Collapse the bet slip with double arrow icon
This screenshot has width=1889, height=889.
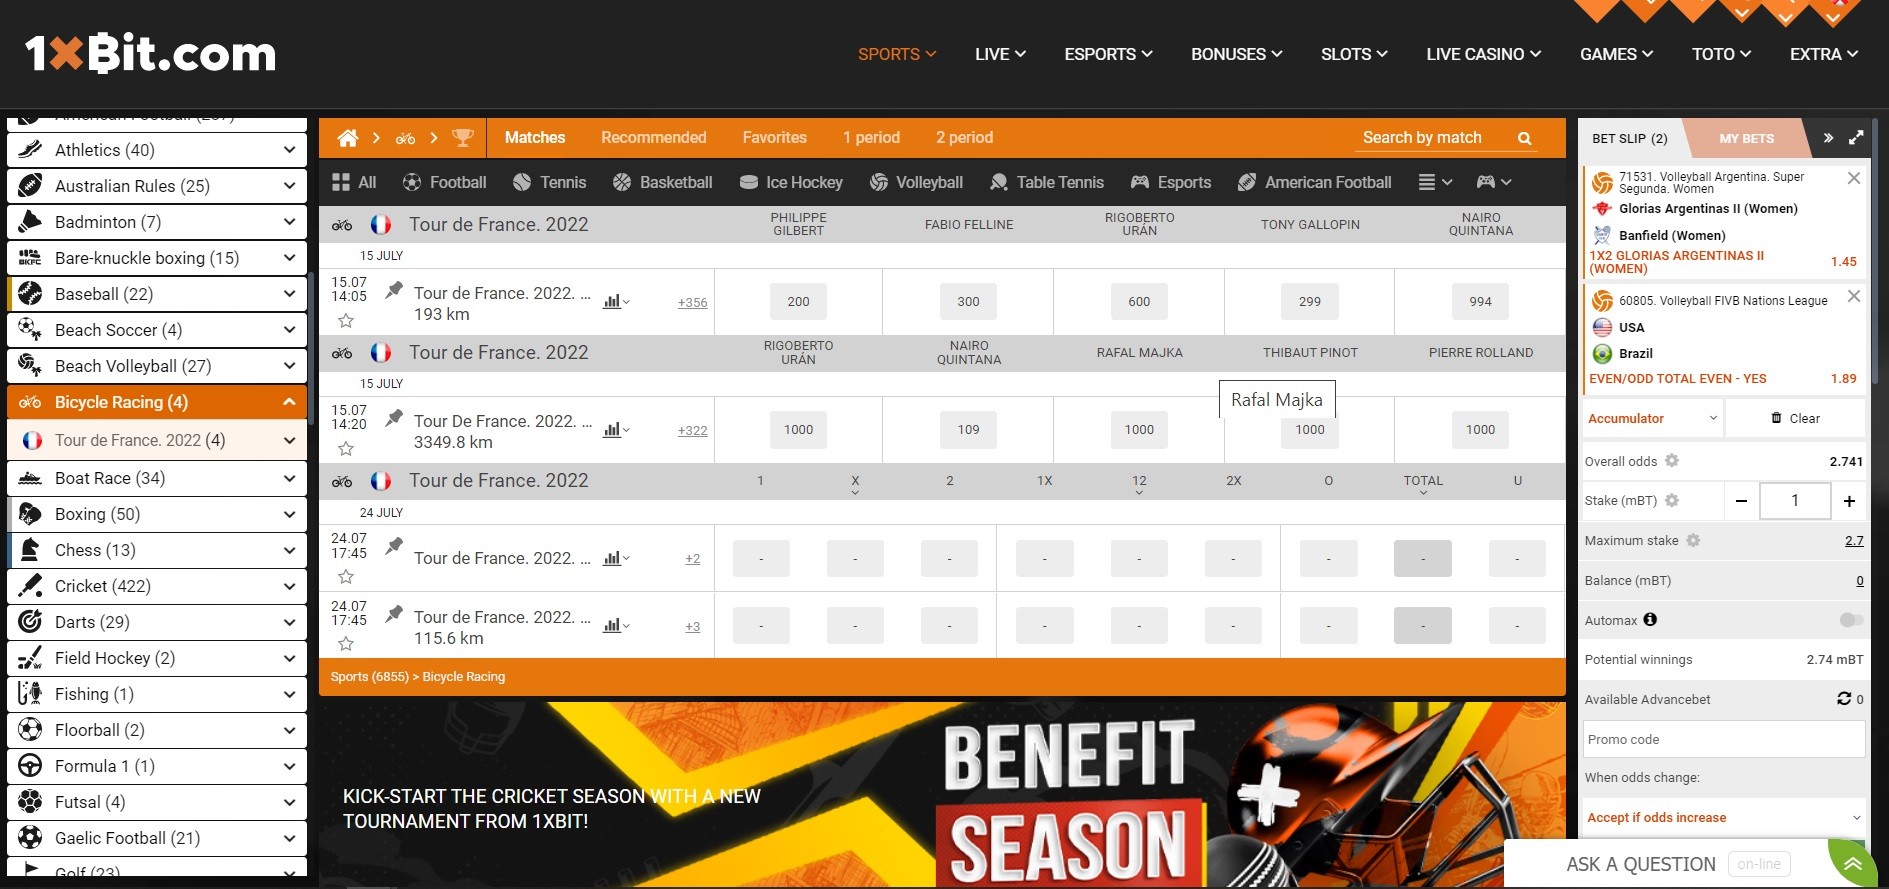[x=1828, y=138]
